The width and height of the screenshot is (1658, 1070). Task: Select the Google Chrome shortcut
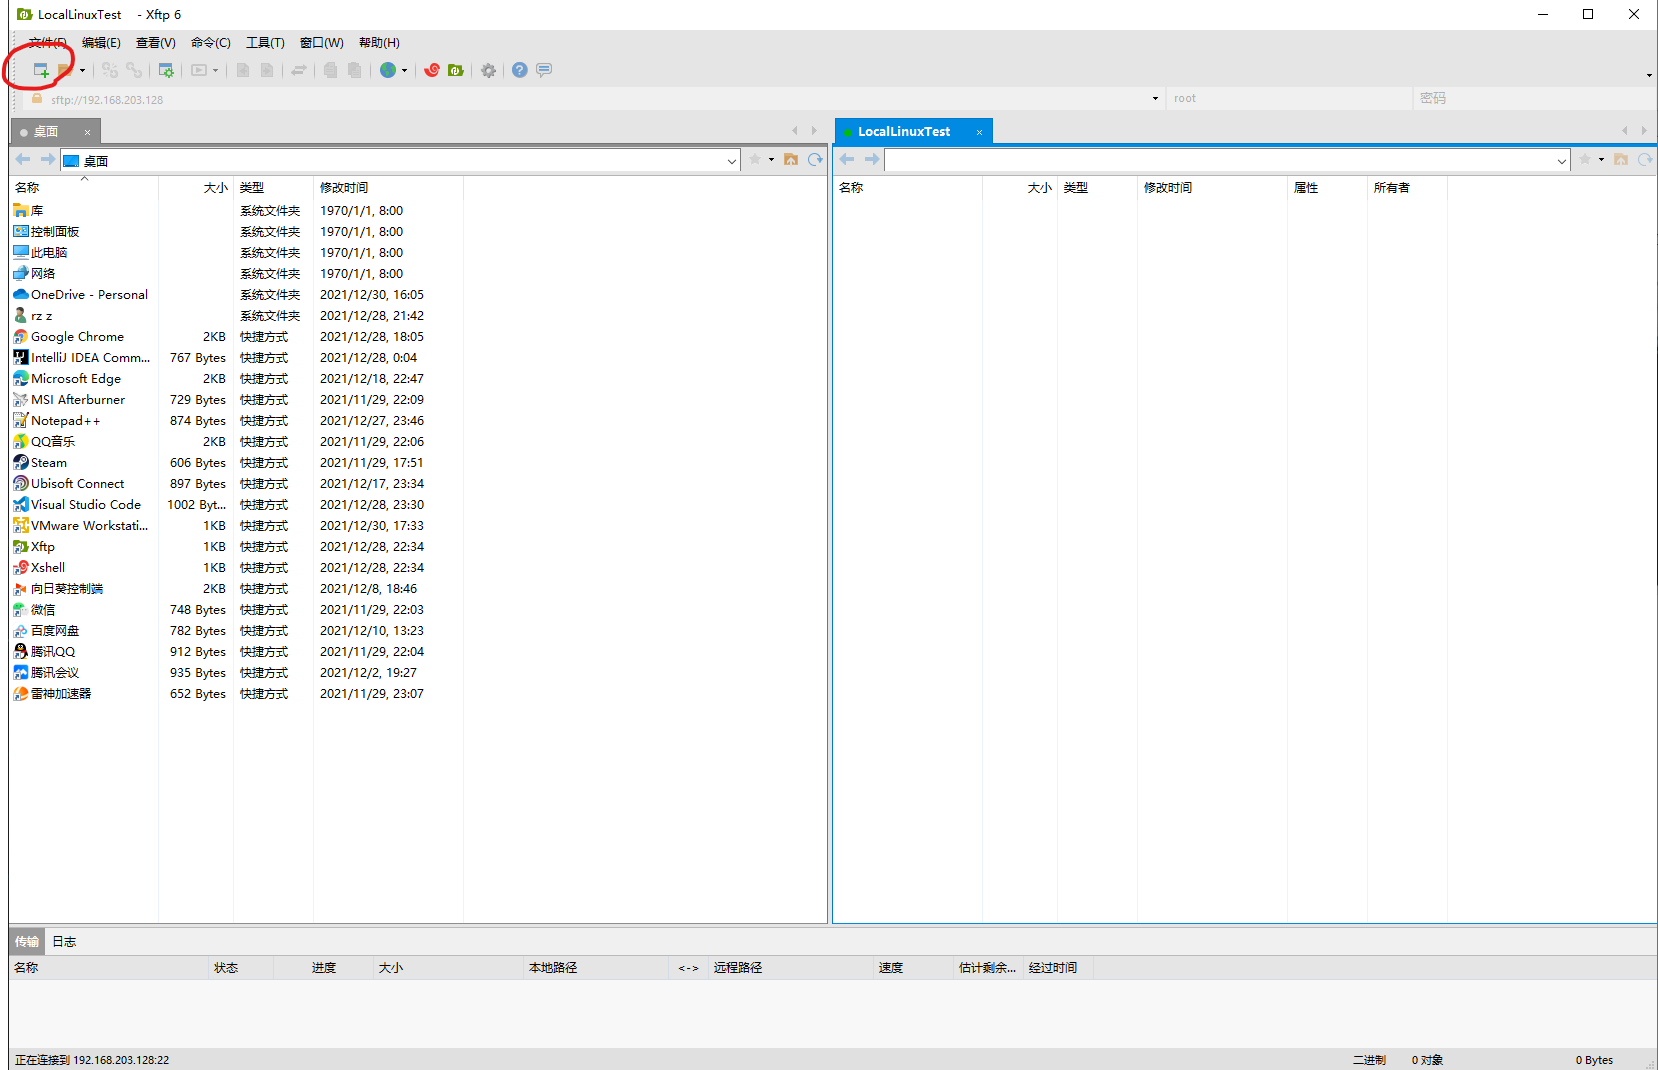coord(77,337)
